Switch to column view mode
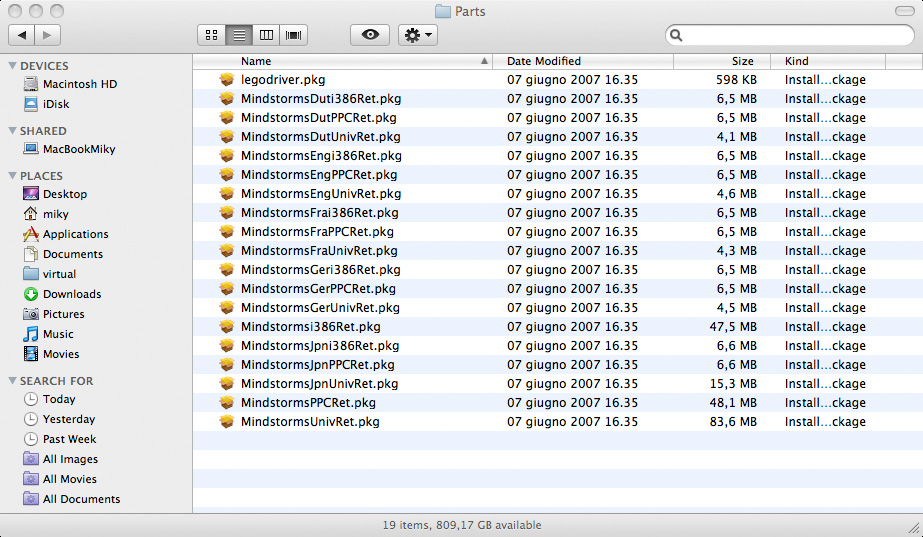 coord(266,35)
